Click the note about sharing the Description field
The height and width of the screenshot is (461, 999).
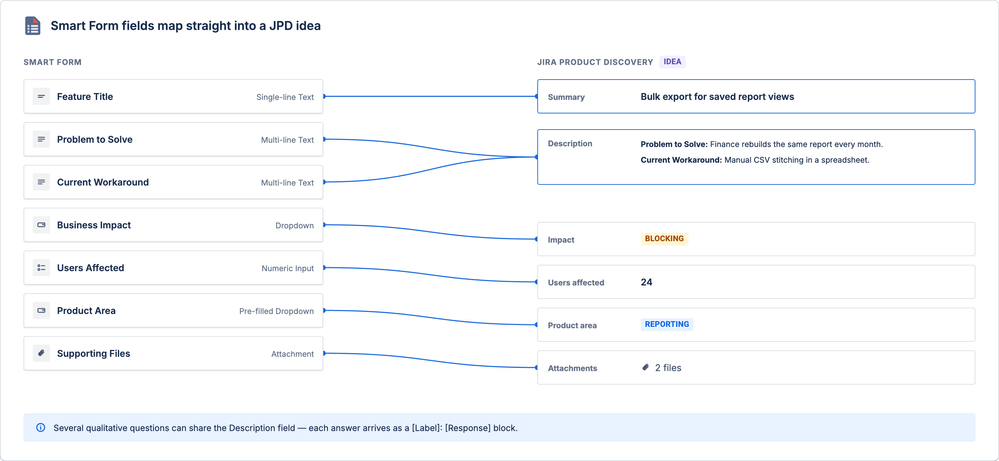pyautogui.click(x=285, y=428)
